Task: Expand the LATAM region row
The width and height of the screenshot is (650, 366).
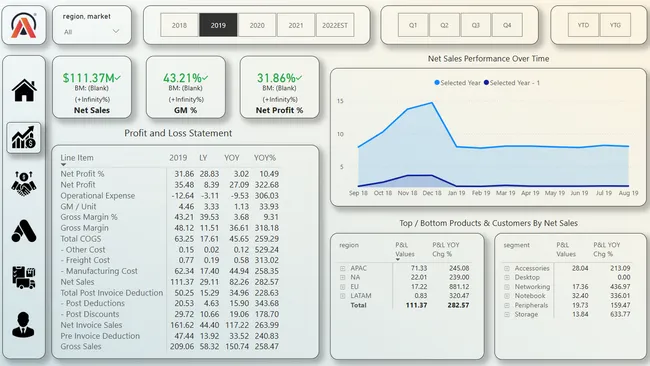Action: (343, 296)
